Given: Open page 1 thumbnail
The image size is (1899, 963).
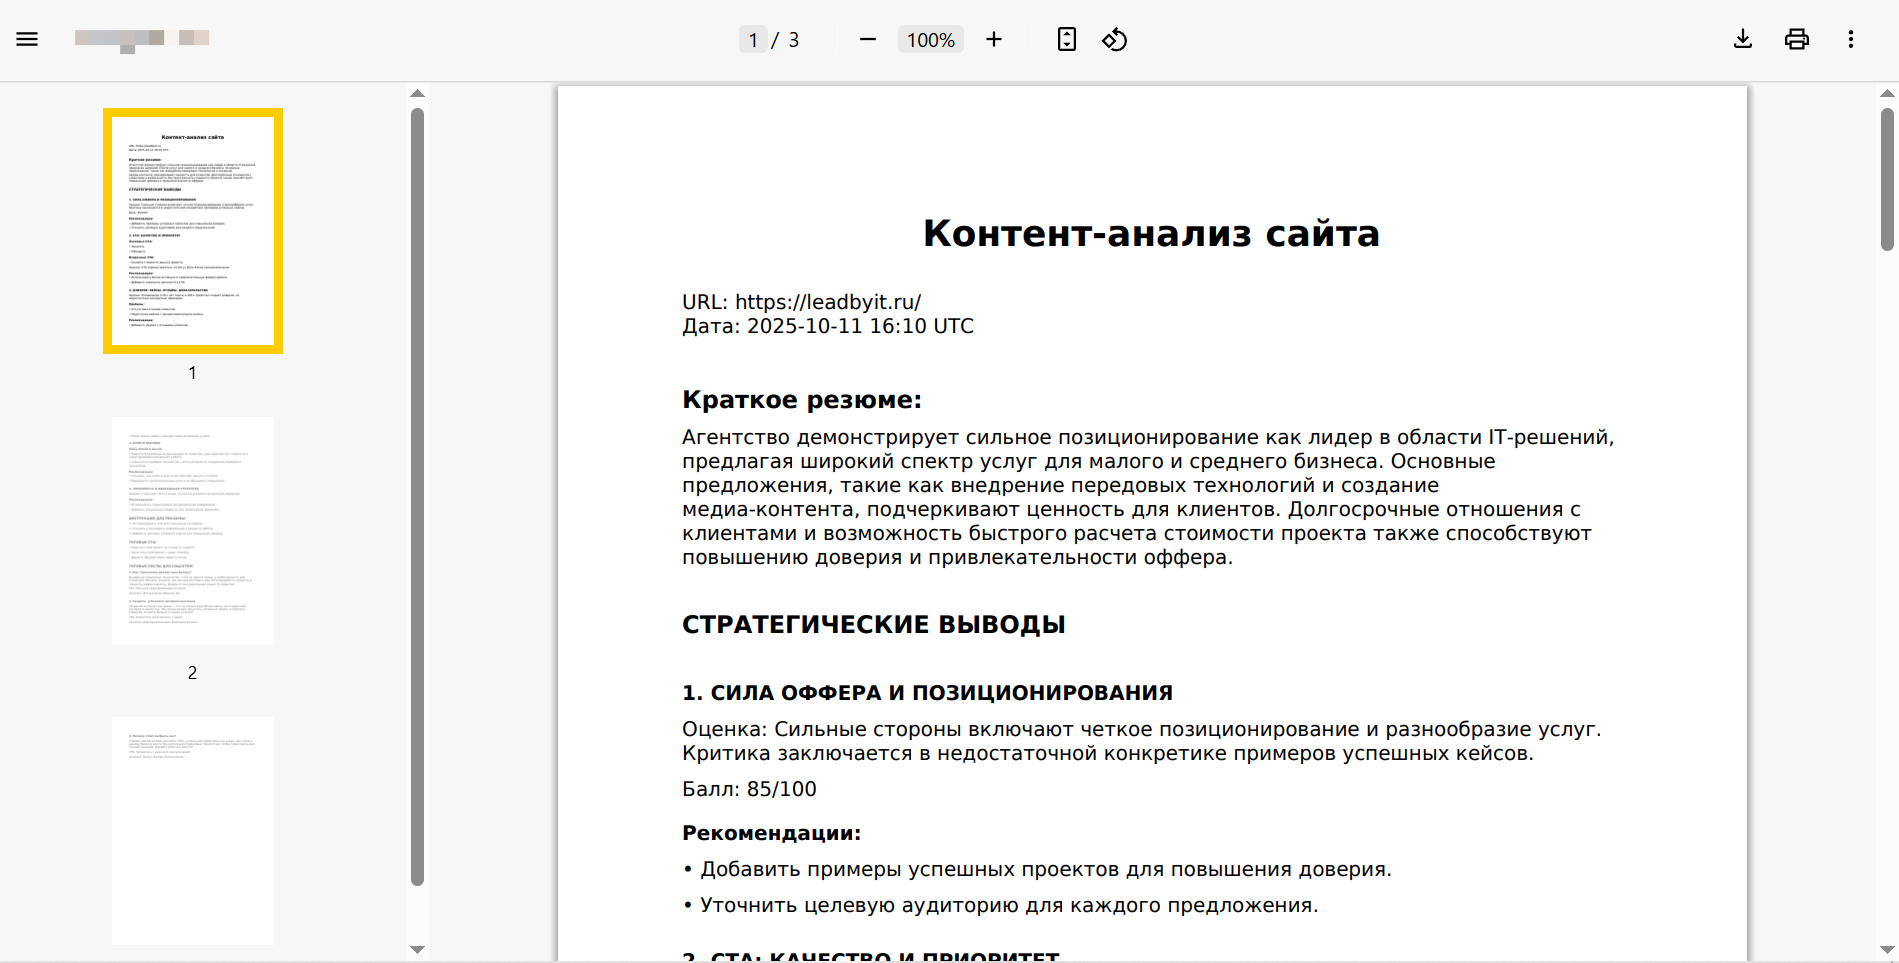Looking at the screenshot, I should pos(193,231).
